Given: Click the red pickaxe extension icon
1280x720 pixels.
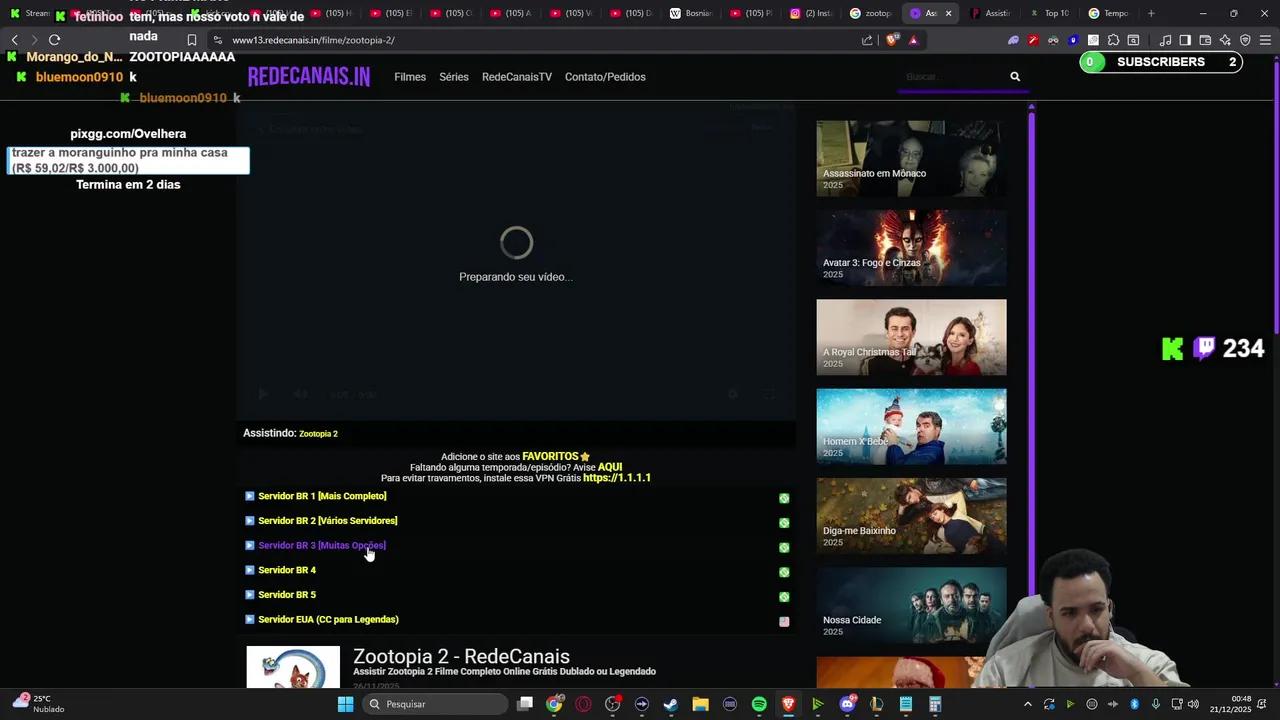Looking at the screenshot, I should [x=1033, y=40].
